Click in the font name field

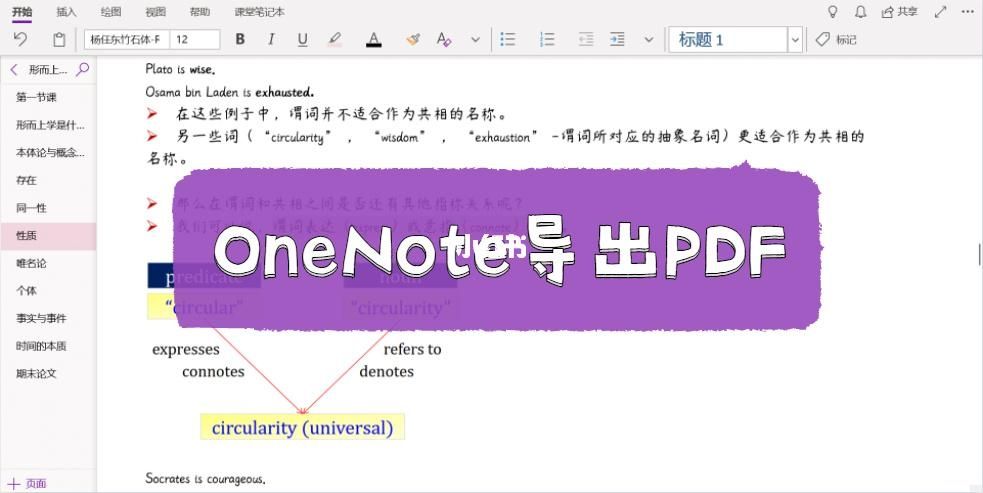[x=127, y=40]
